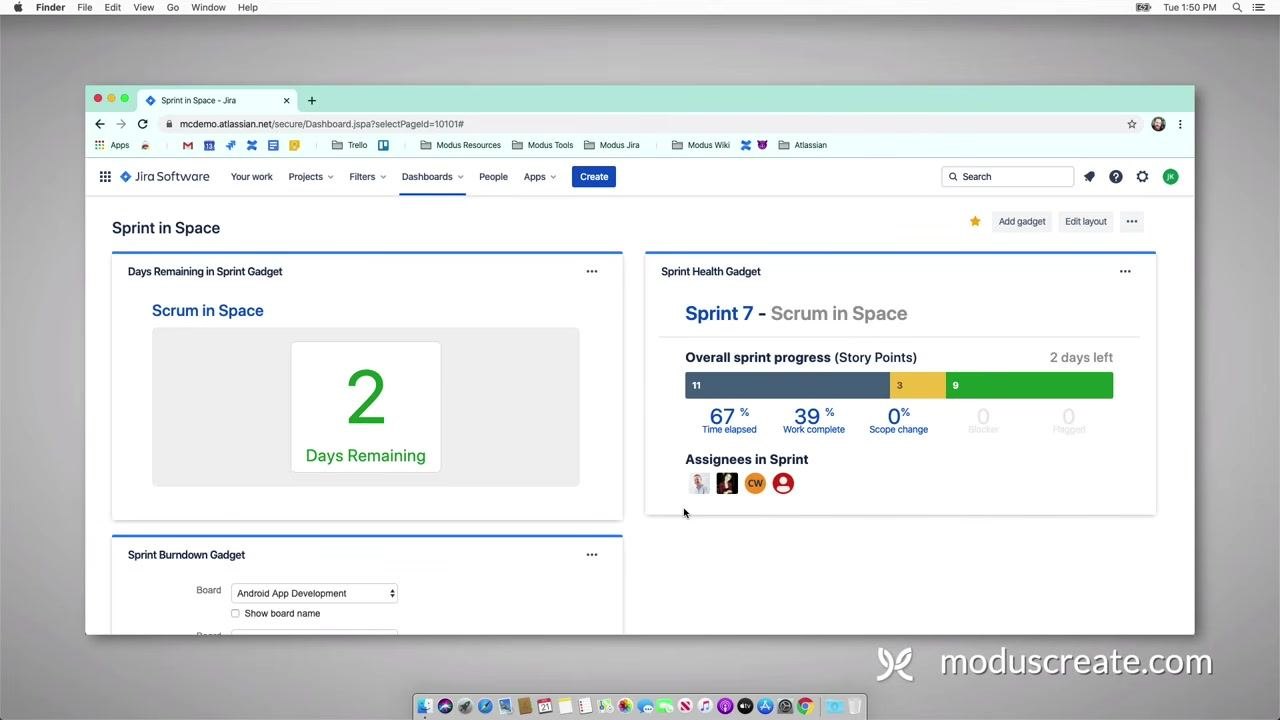
Task: Open Gmail bookmark icon
Action: (x=187, y=145)
